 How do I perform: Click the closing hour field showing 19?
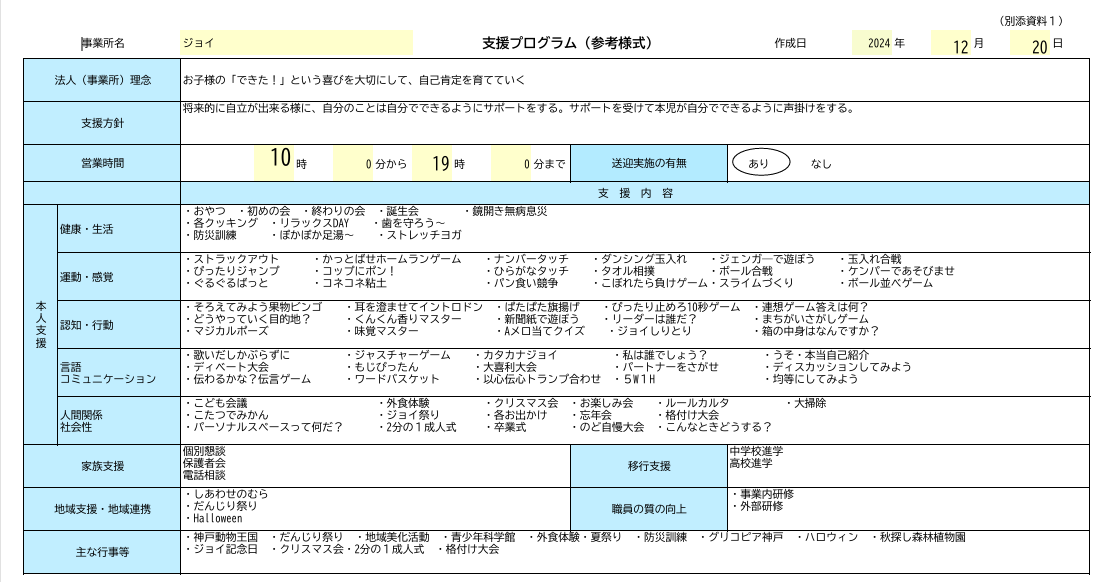[x=433, y=162]
